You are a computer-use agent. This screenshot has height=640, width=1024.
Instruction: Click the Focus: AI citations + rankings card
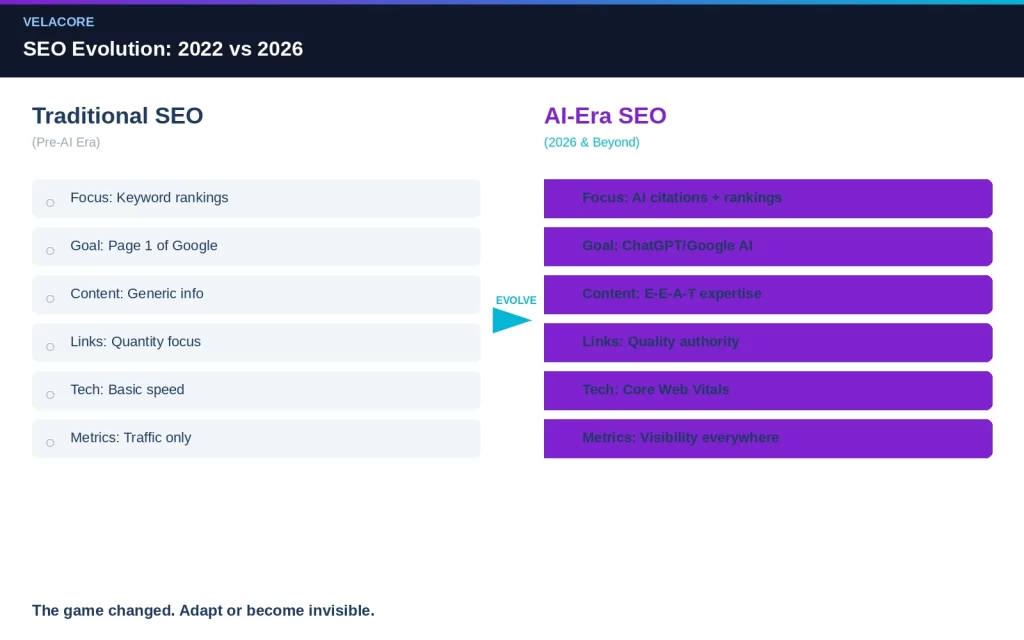[x=768, y=199]
